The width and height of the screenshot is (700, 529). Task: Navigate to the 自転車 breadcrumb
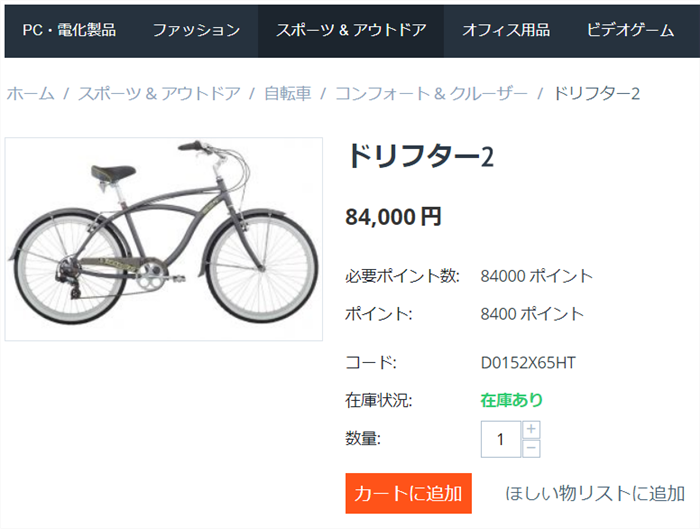point(287,93)
